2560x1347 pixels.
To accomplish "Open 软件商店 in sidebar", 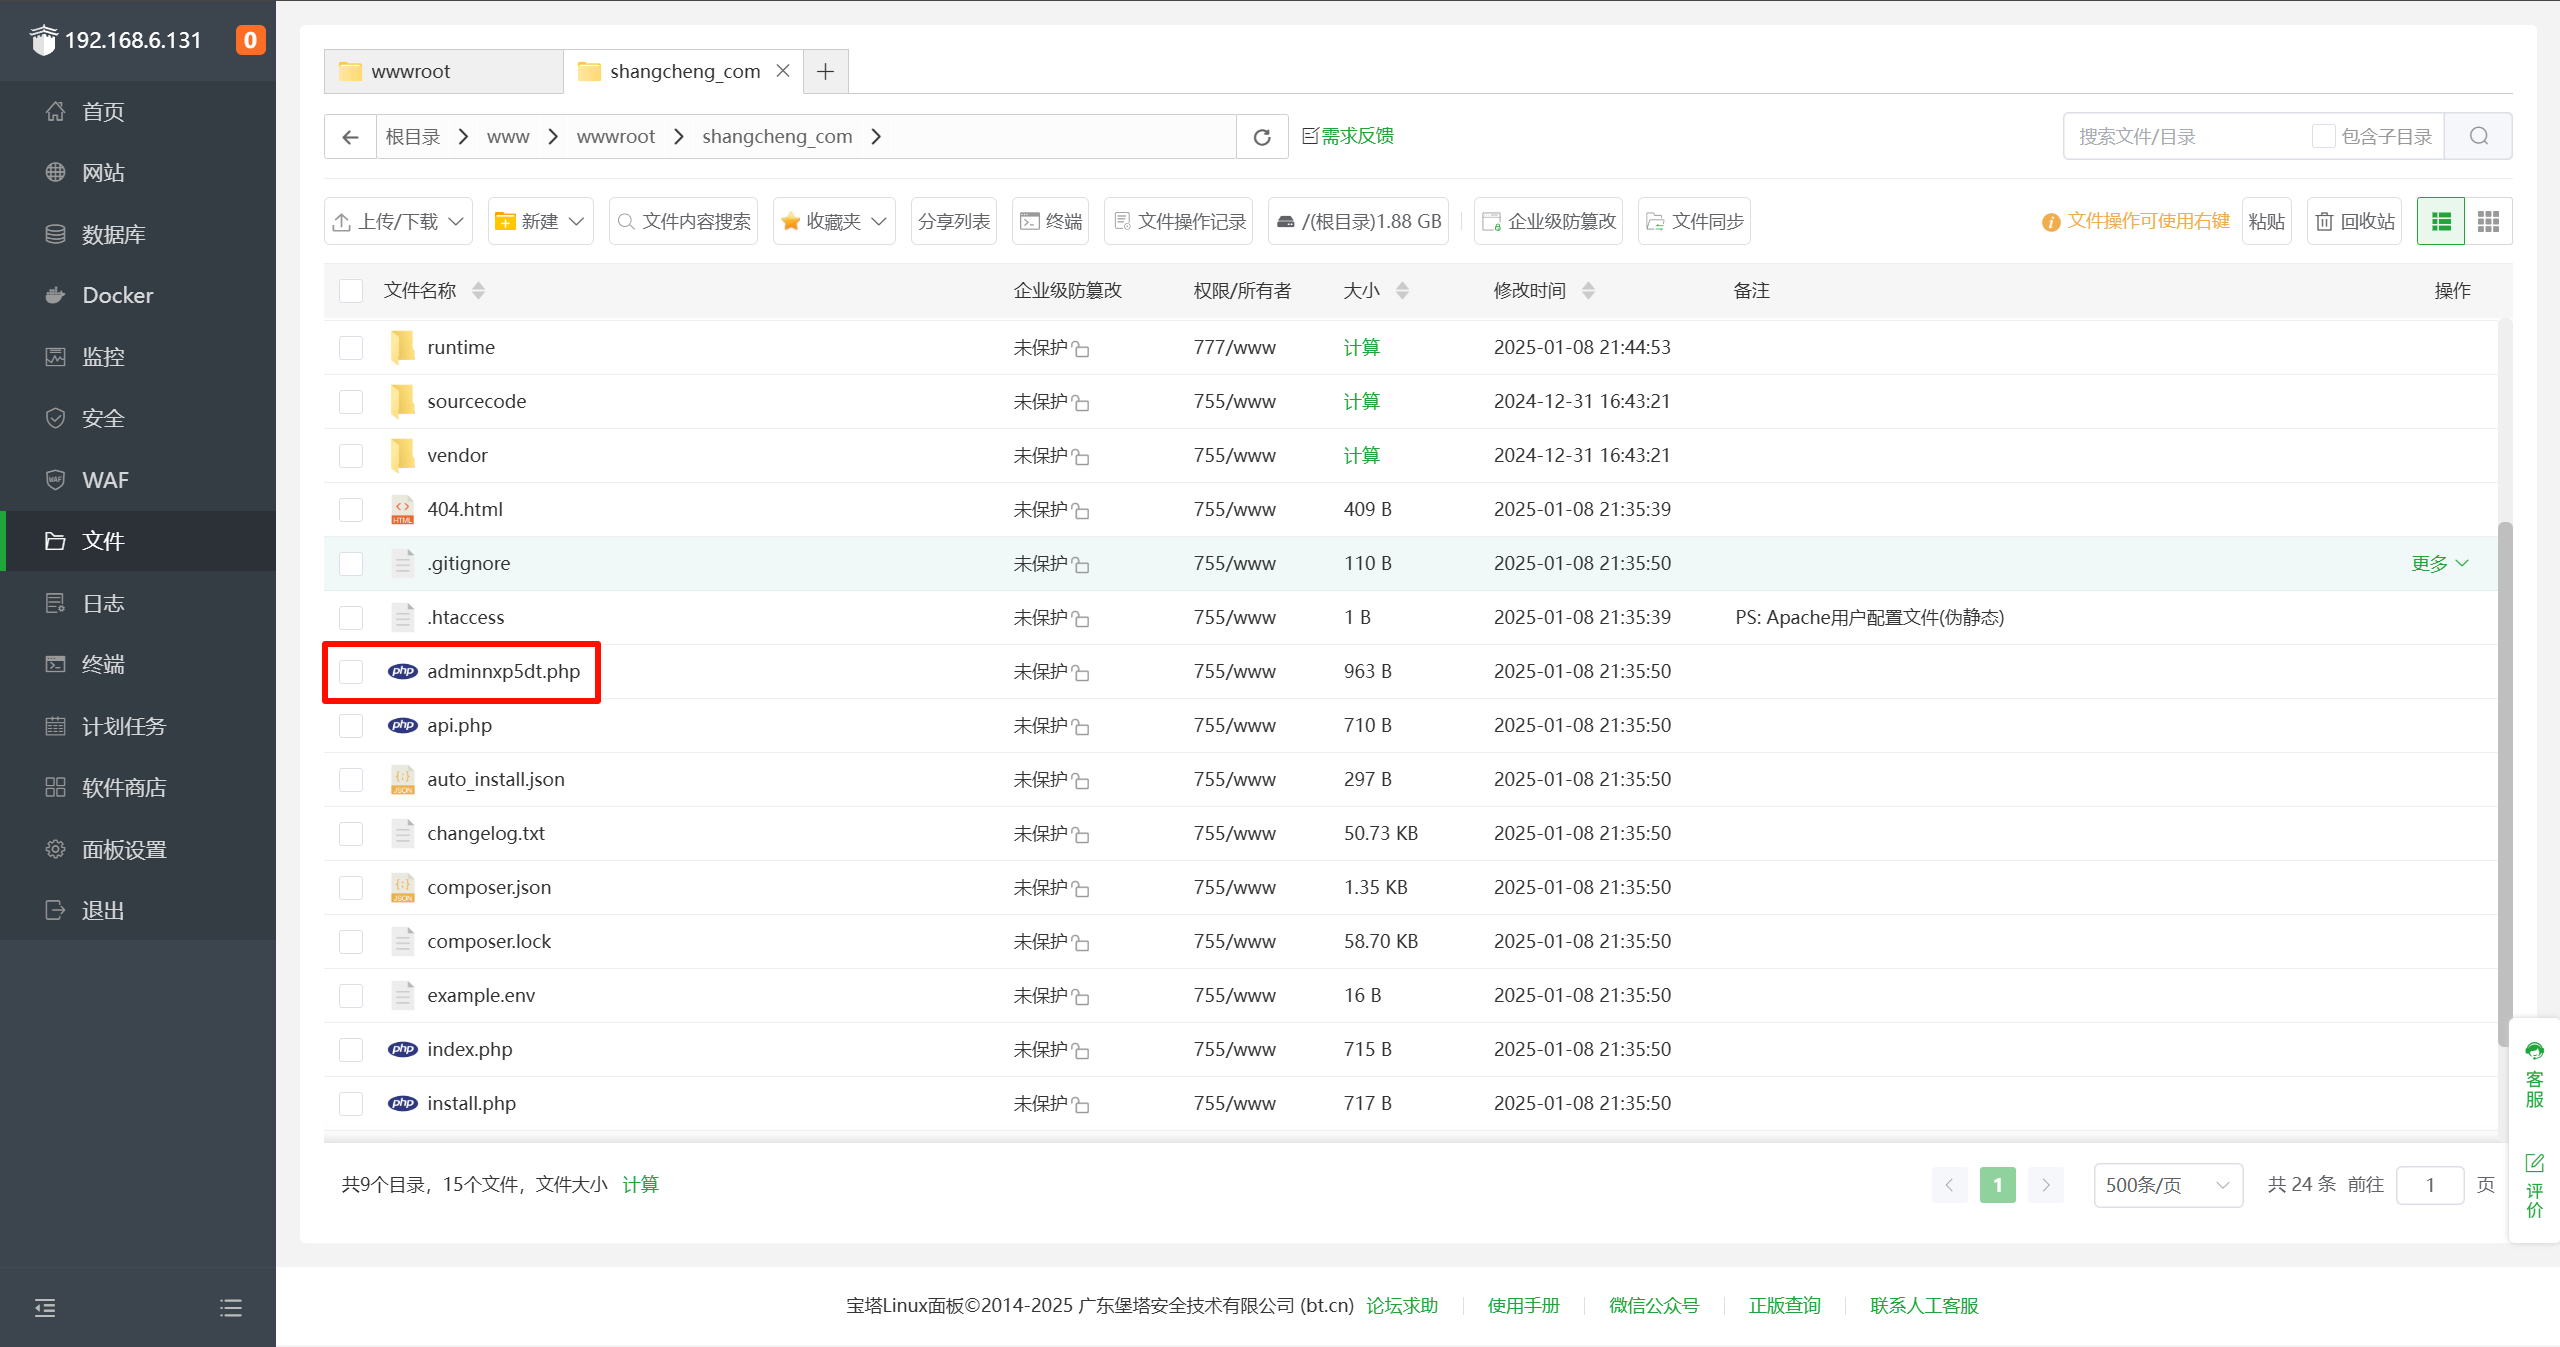I will (138, 787).
